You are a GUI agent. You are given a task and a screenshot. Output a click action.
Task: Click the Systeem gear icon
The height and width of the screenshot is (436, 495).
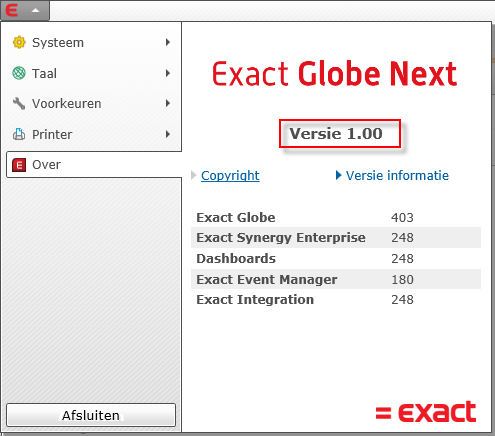pos(19,42)
